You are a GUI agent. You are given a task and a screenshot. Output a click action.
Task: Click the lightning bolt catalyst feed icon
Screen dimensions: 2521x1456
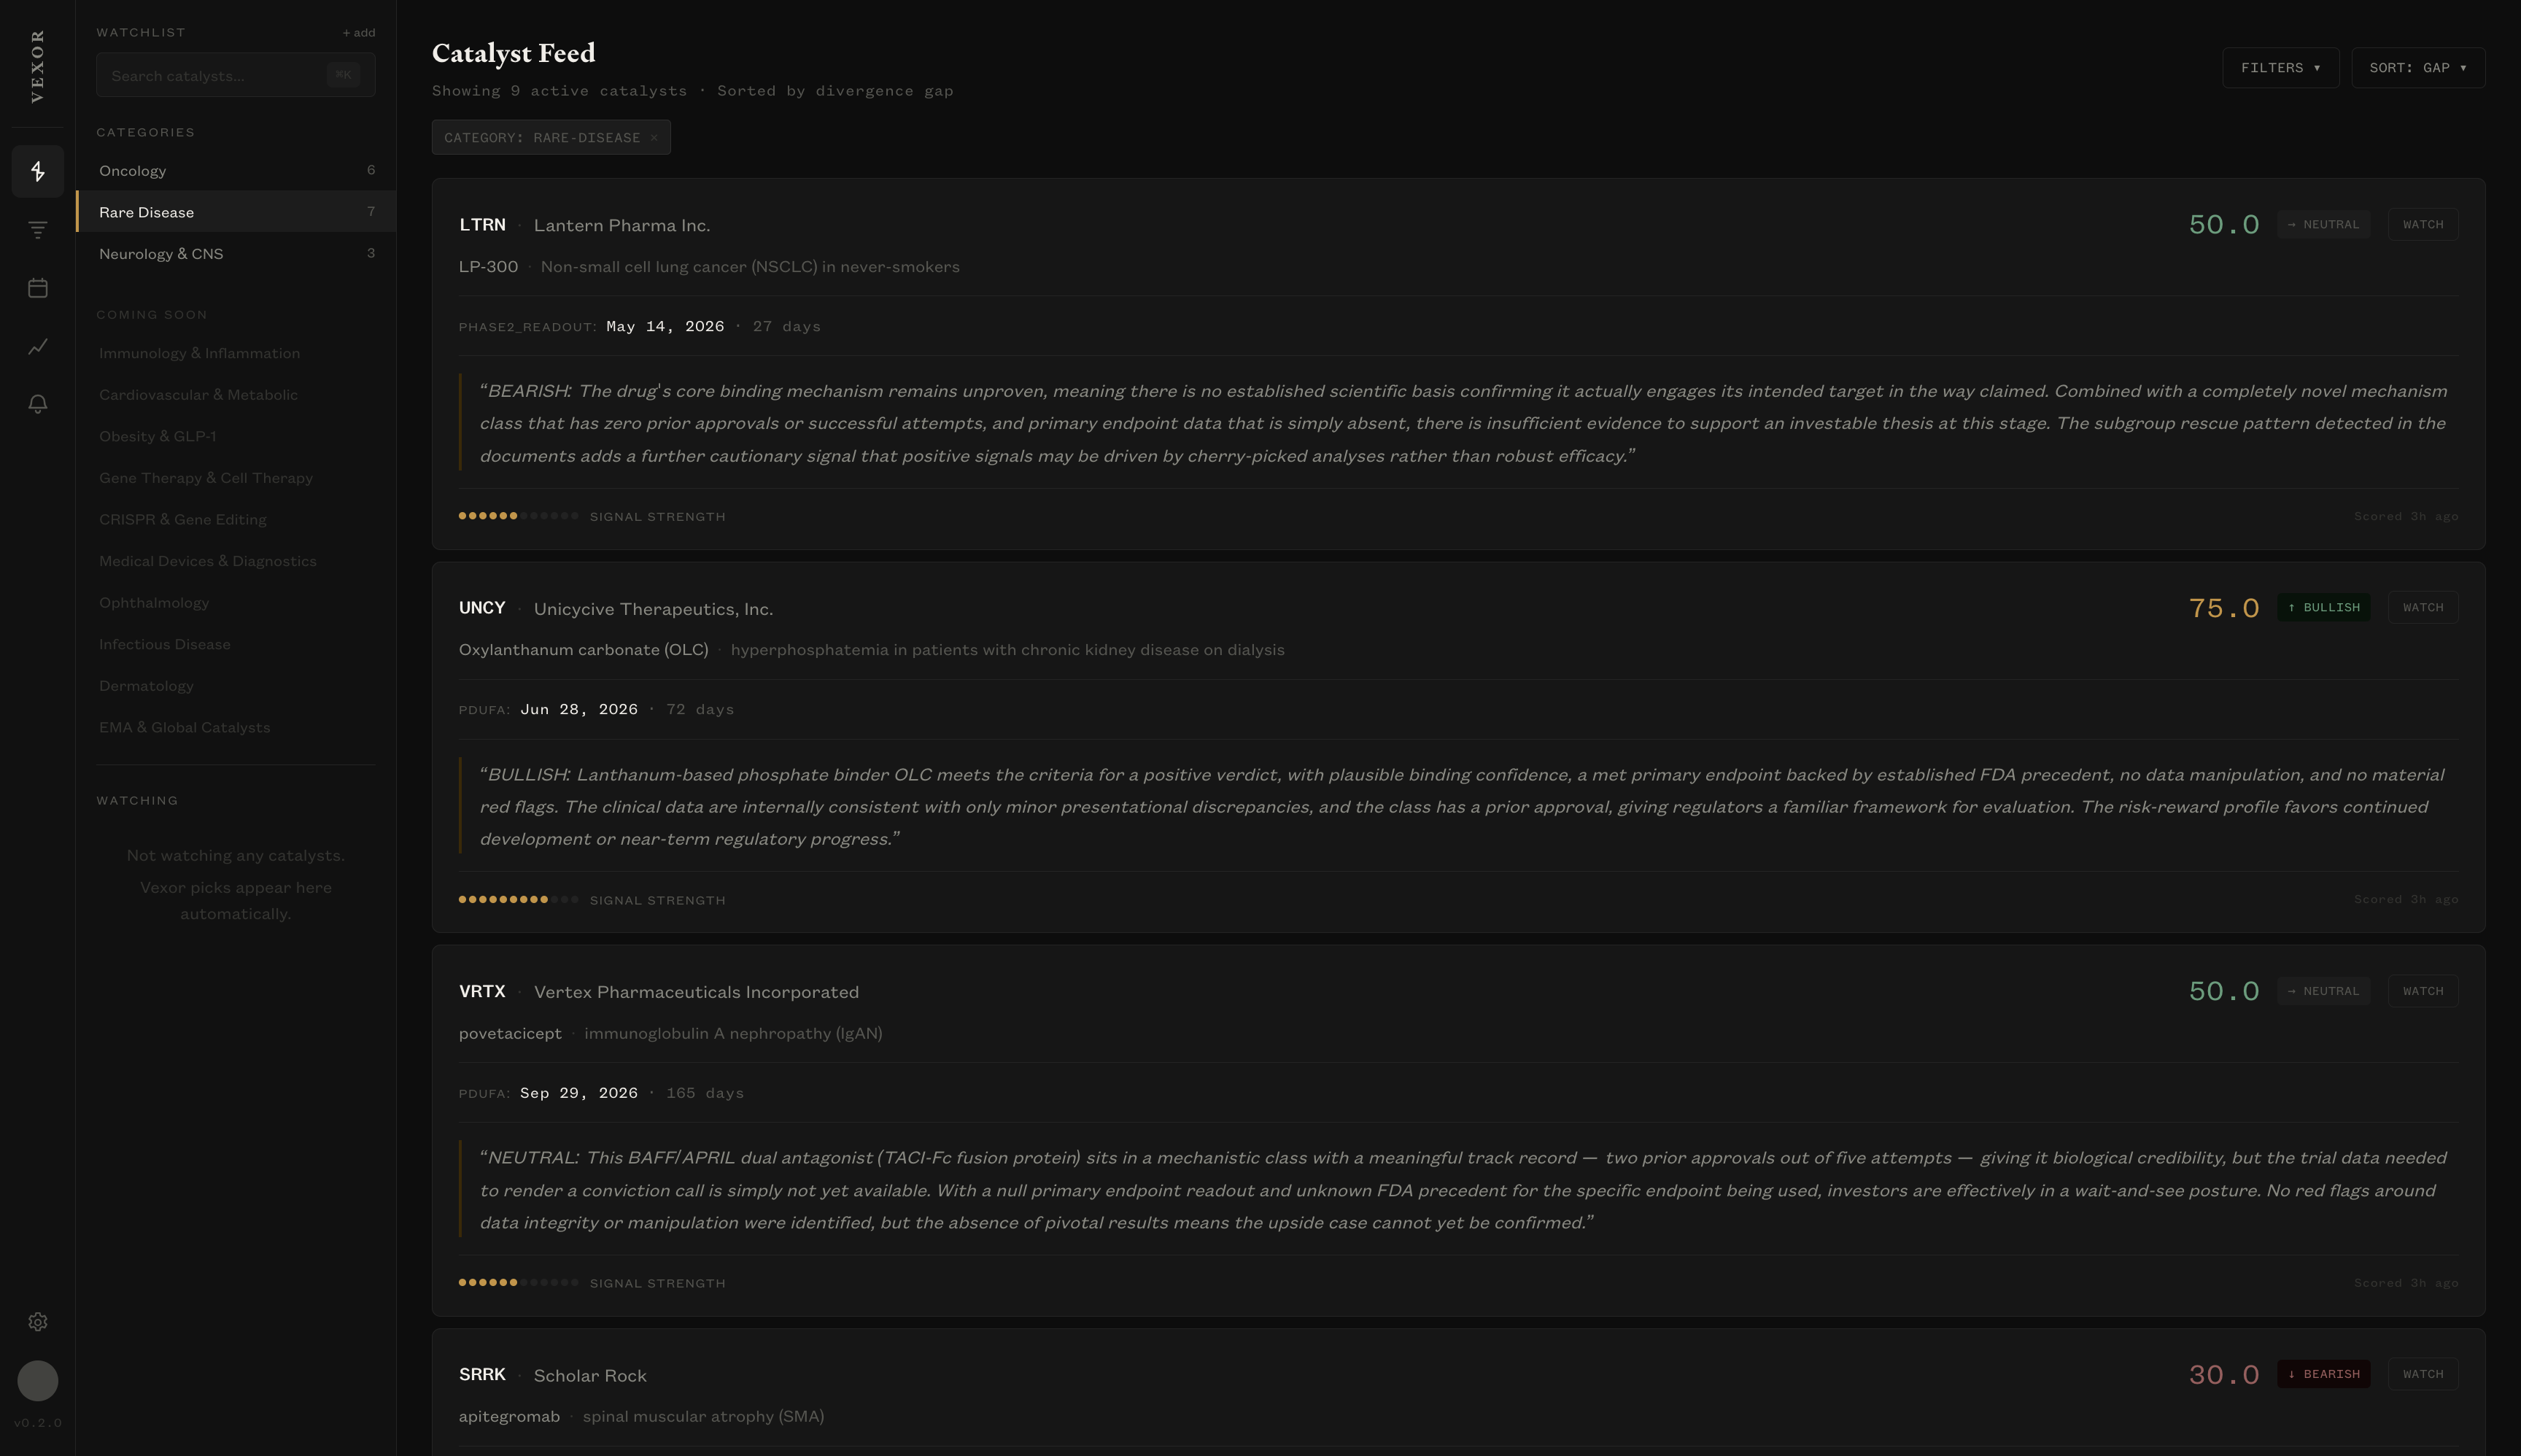pos(38,171)
